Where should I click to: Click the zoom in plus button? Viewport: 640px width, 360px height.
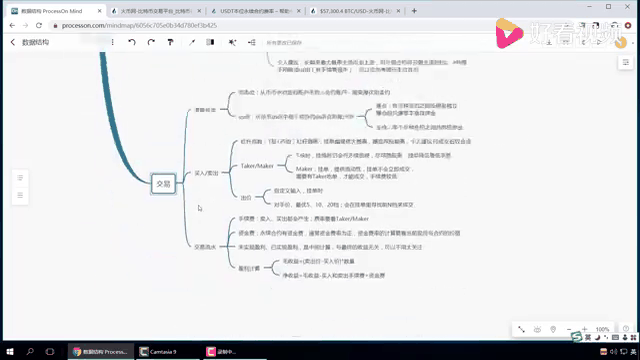point(584,329)
